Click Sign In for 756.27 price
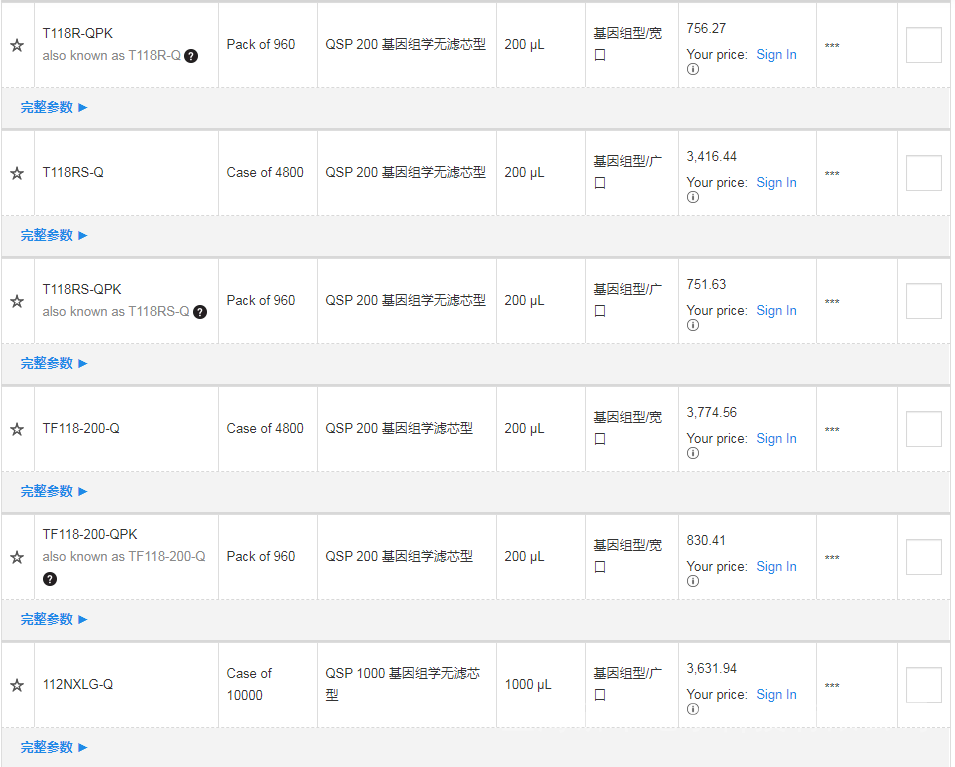 pos(776,55)
